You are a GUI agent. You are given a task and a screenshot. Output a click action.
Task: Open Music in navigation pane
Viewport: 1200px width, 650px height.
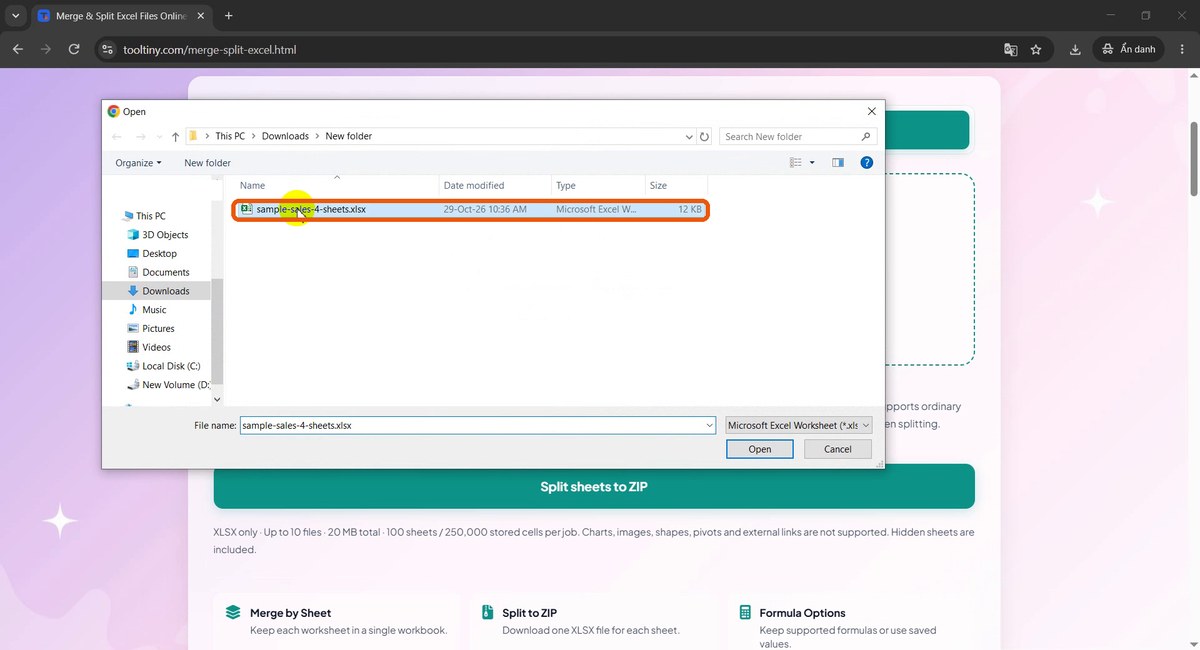tap(146, 310)
